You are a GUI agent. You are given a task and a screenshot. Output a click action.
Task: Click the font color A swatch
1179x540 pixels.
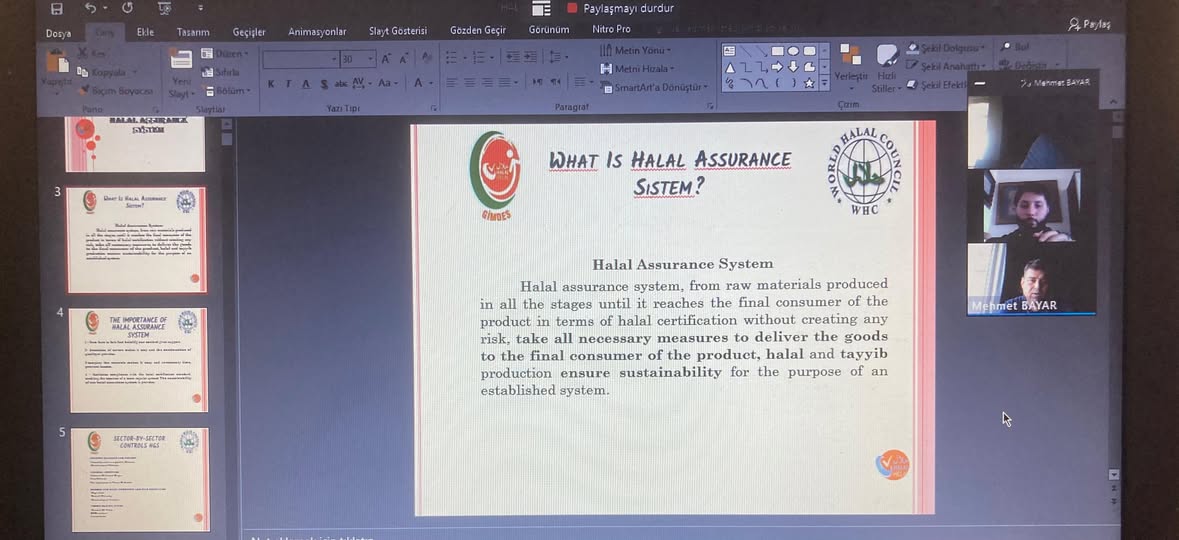pos(419,83)
